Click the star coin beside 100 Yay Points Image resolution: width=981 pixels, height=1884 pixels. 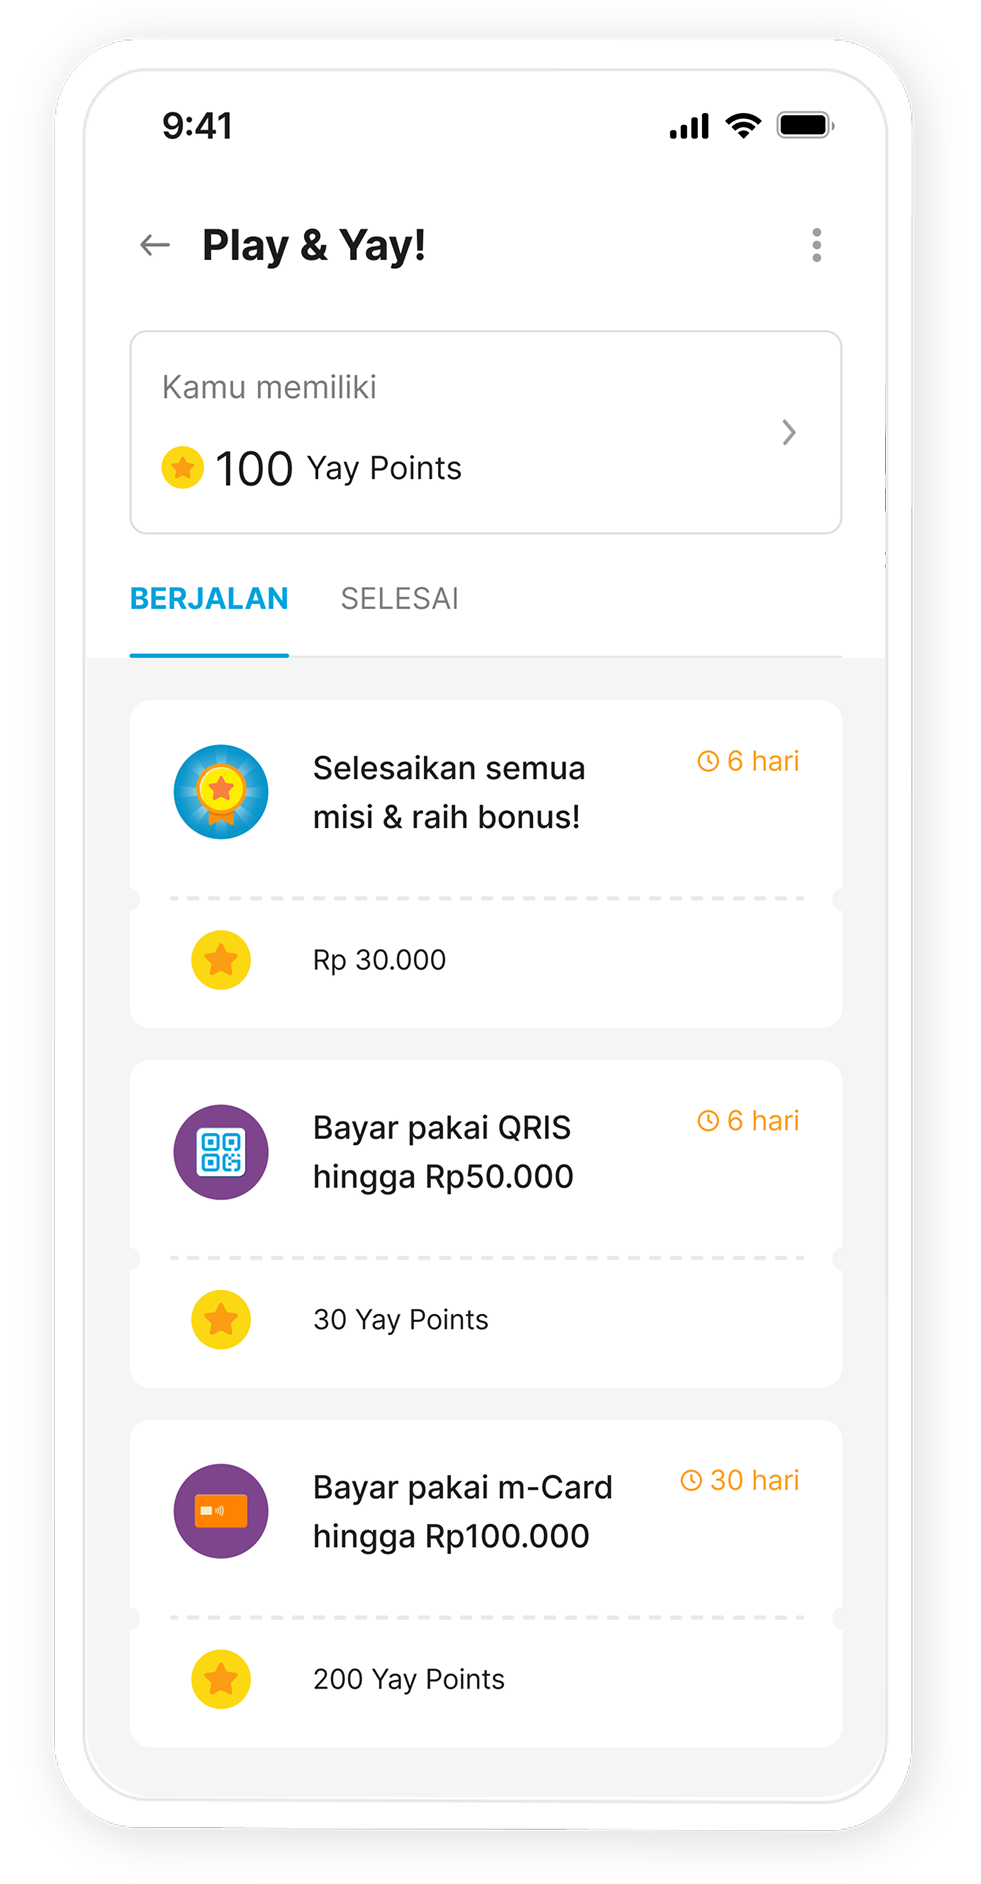coord(183,468)
